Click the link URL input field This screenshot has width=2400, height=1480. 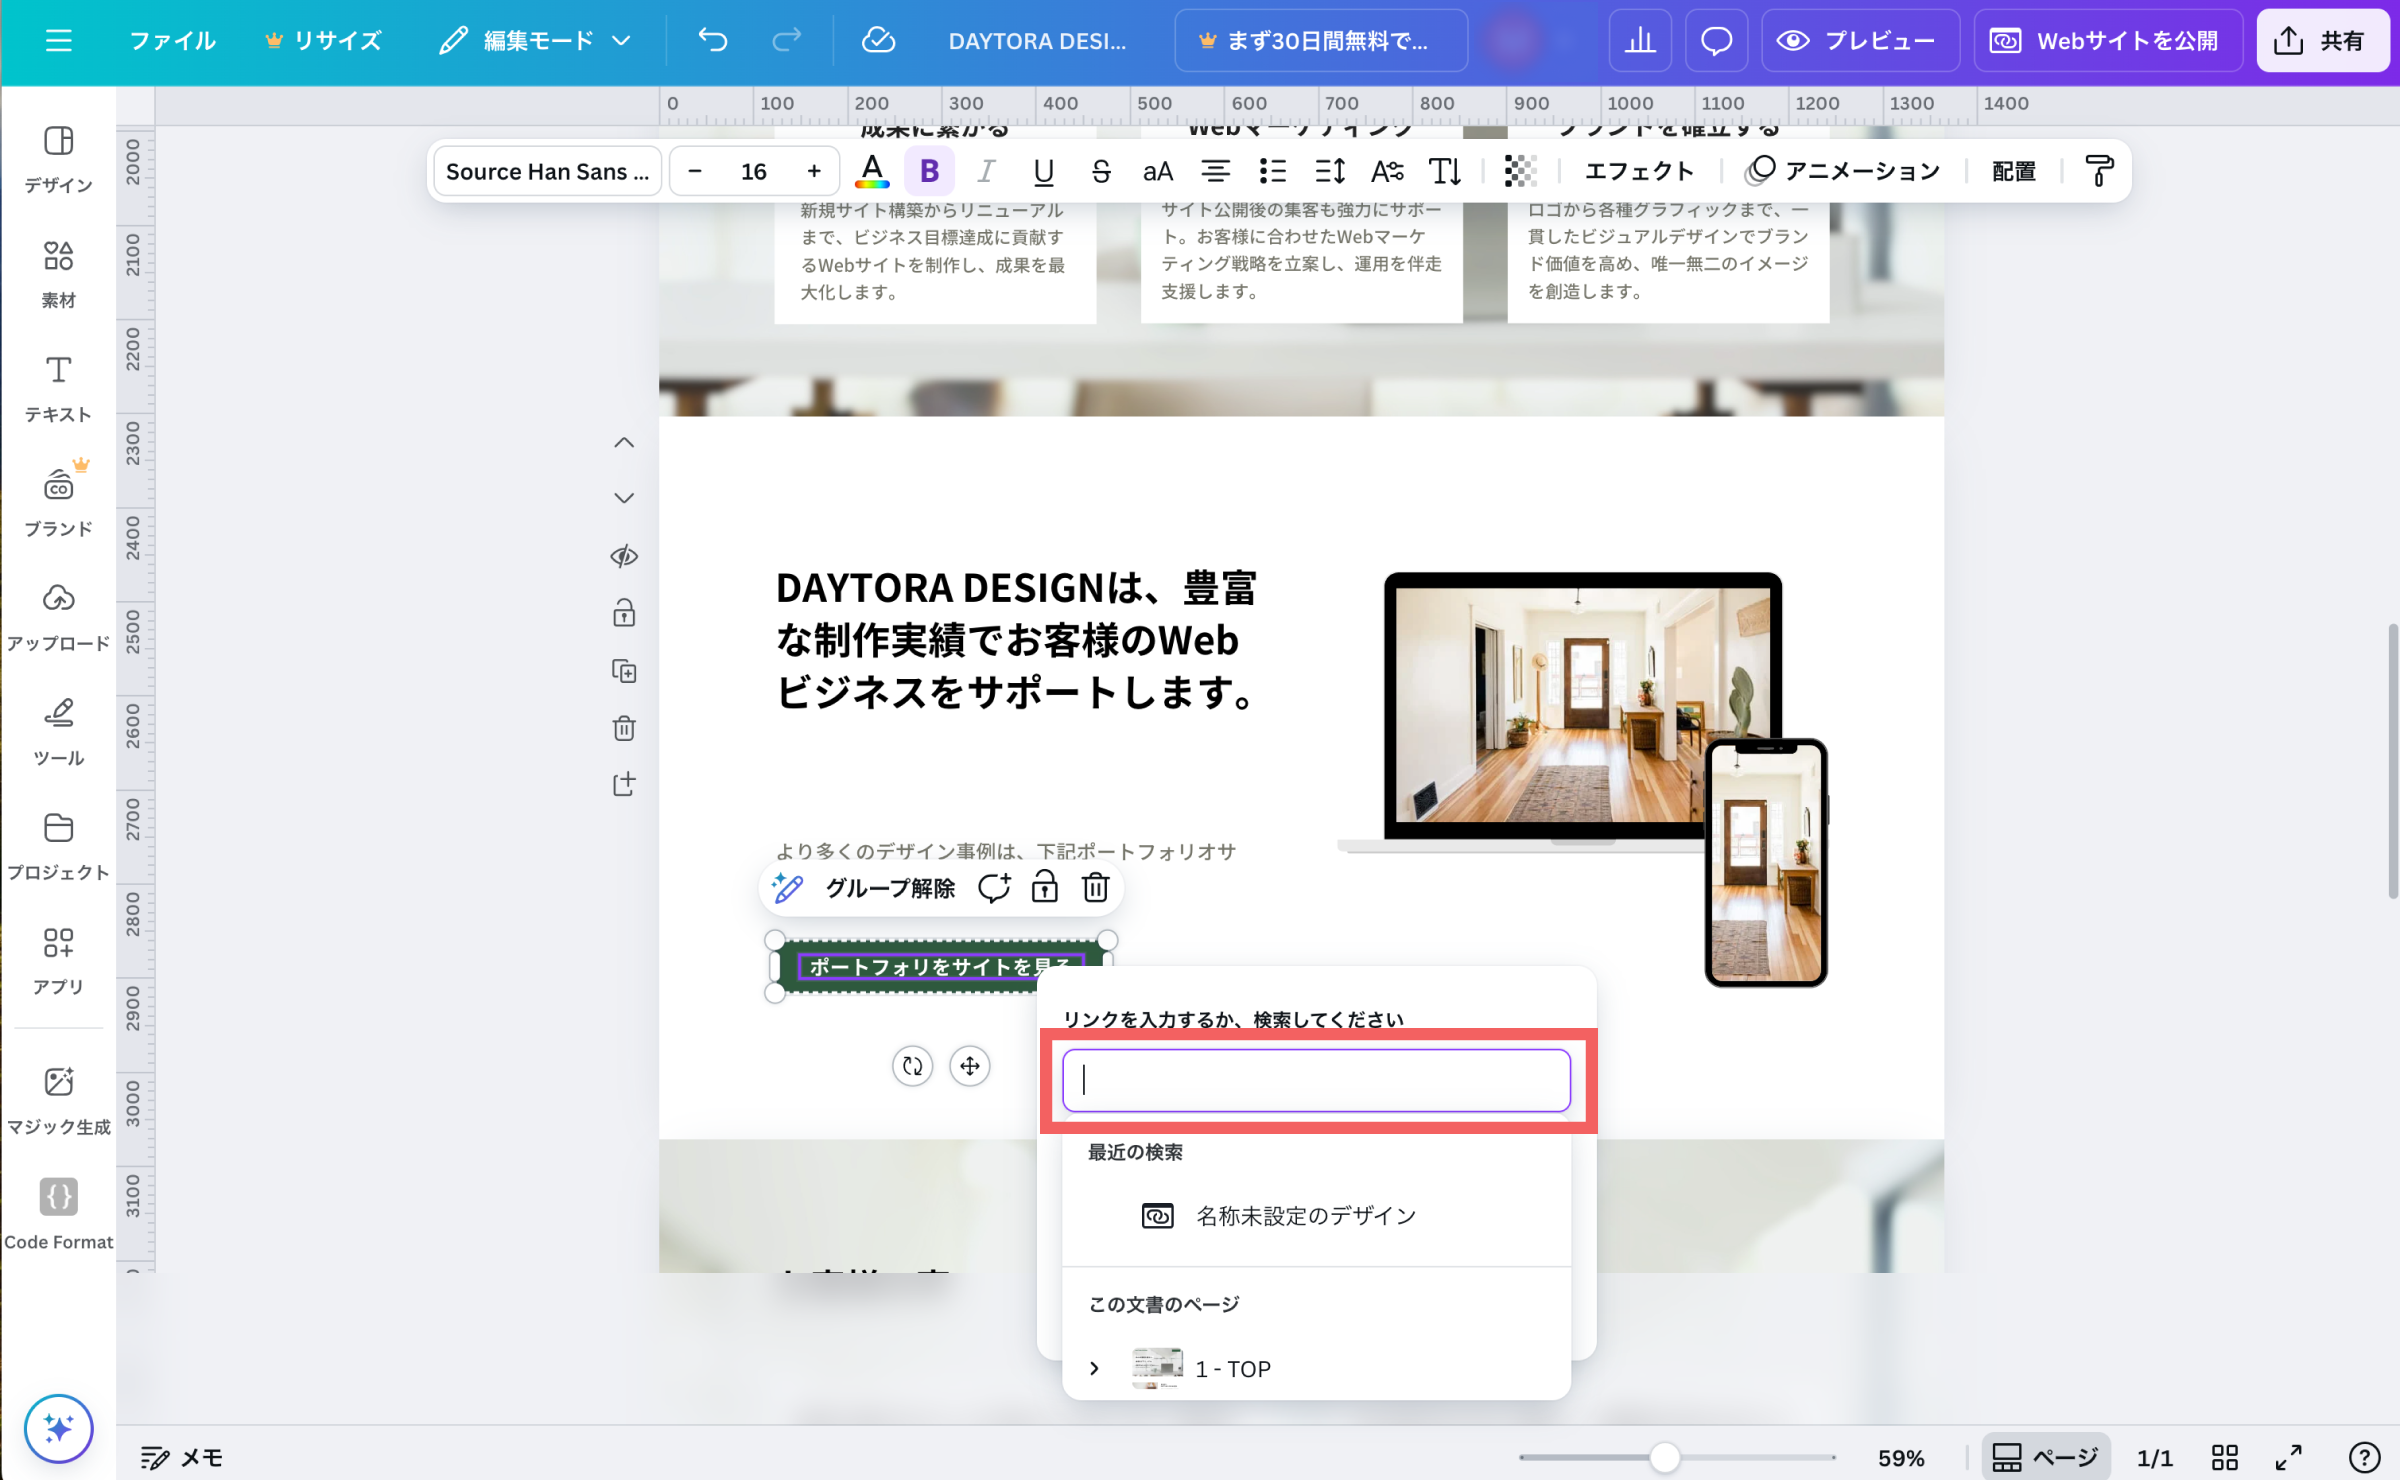(1316, 1080)
